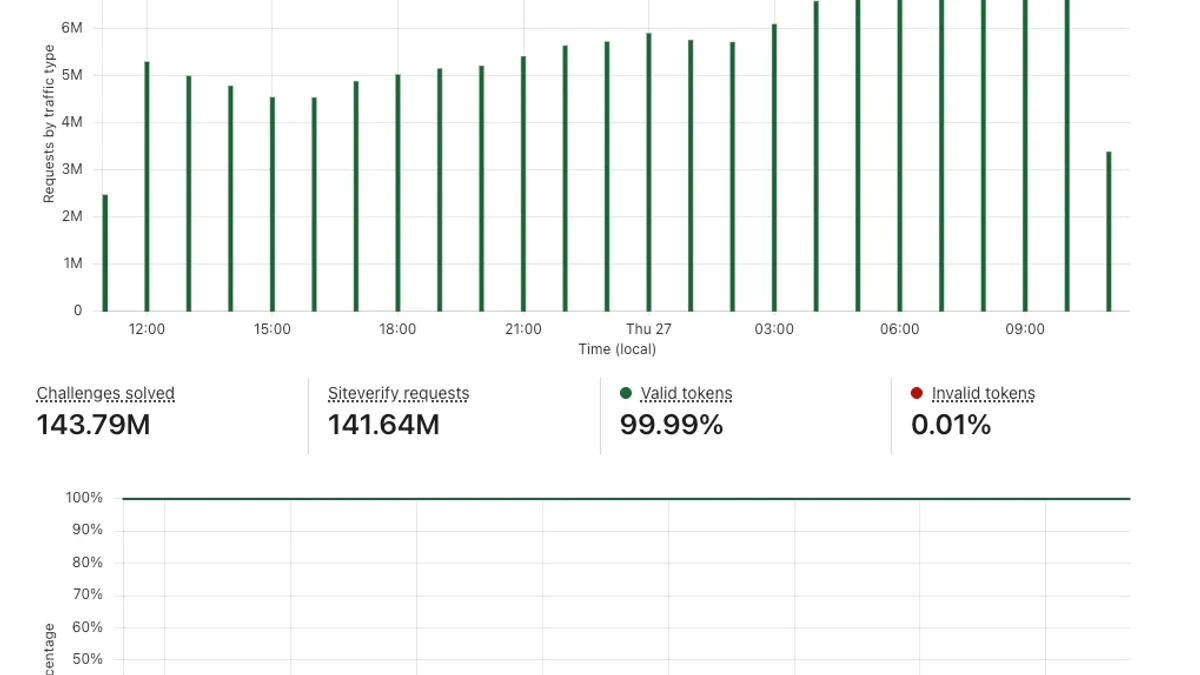Click the 141.64M siteverify value

[x=384, y=425]
